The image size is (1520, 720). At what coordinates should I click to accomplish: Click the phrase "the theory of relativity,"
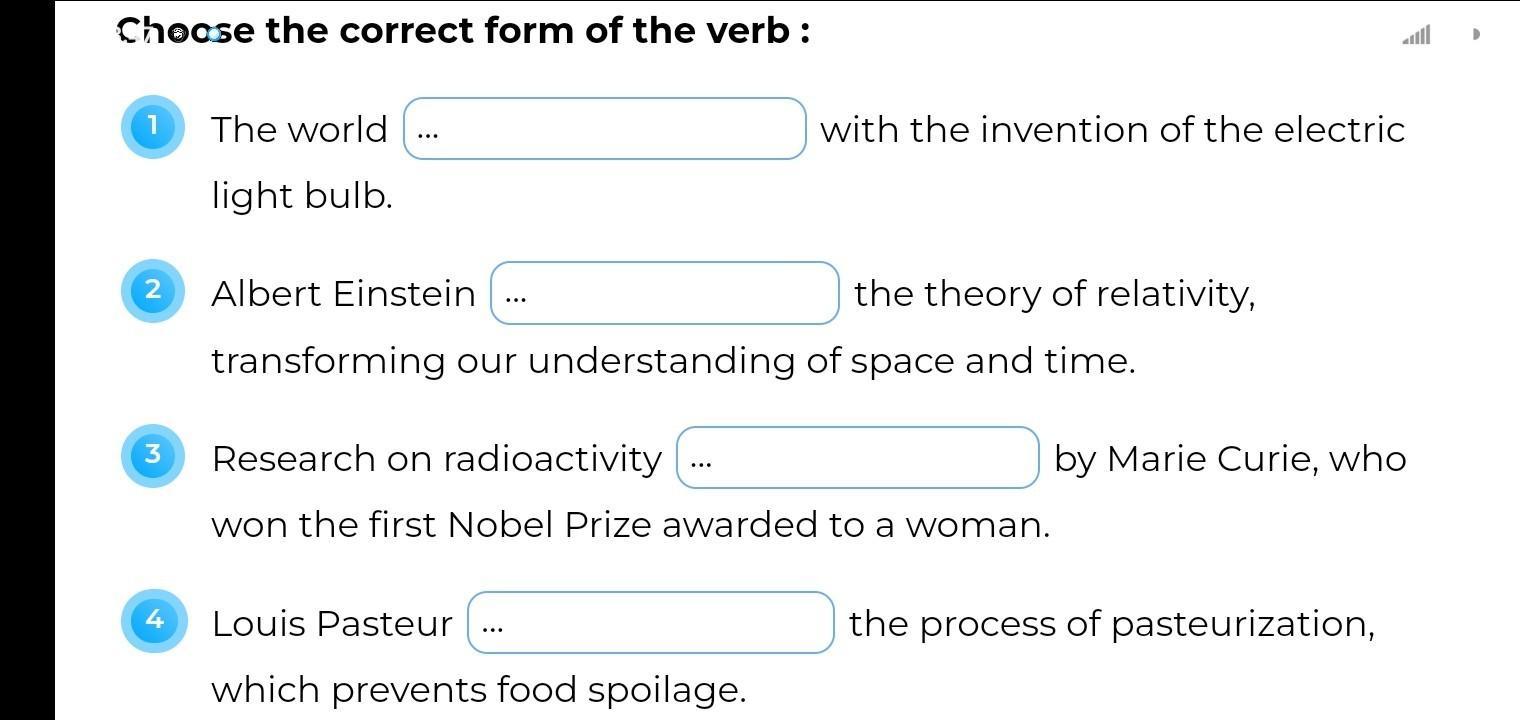(x=1054, y=294)
